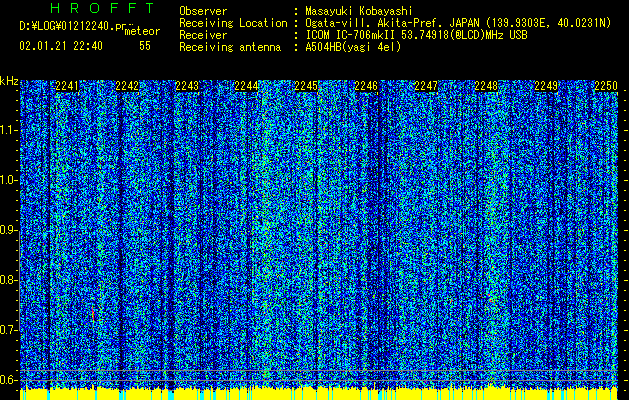Click the HROFFT title text
629x400 pixels.
[103, 8]
